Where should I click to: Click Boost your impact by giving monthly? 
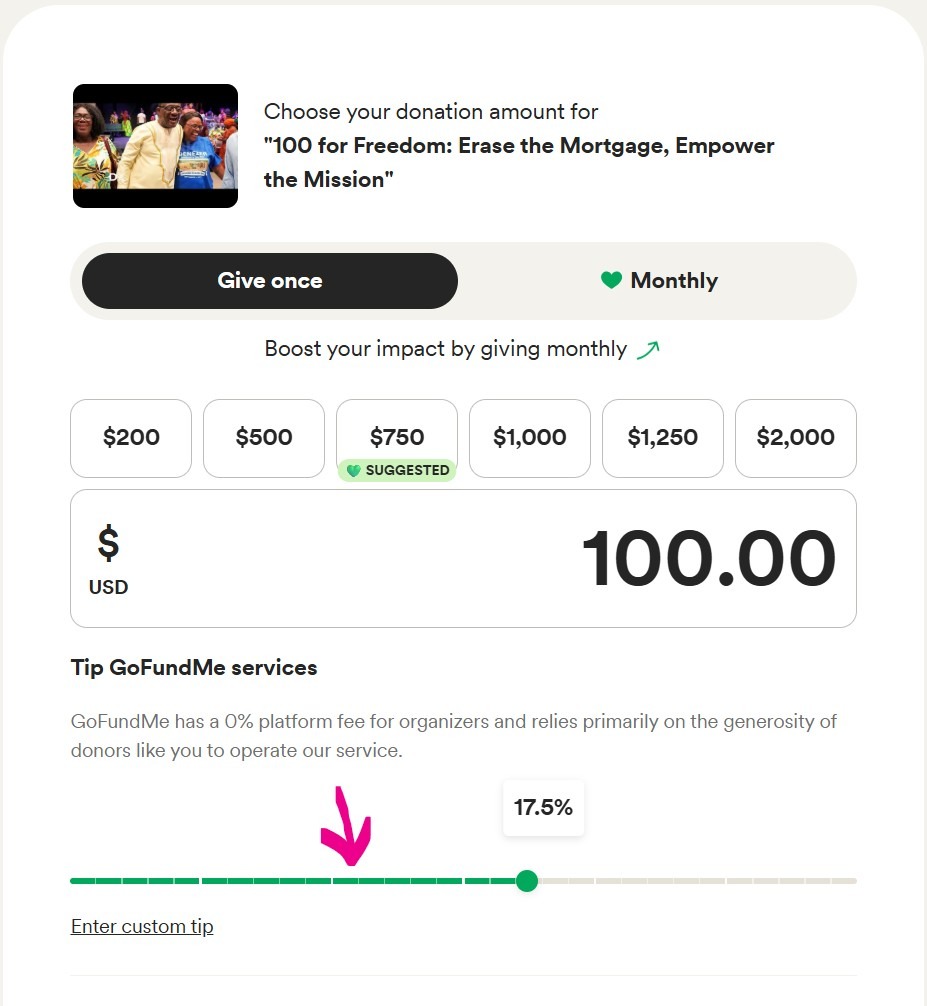[x=446, y=349]
